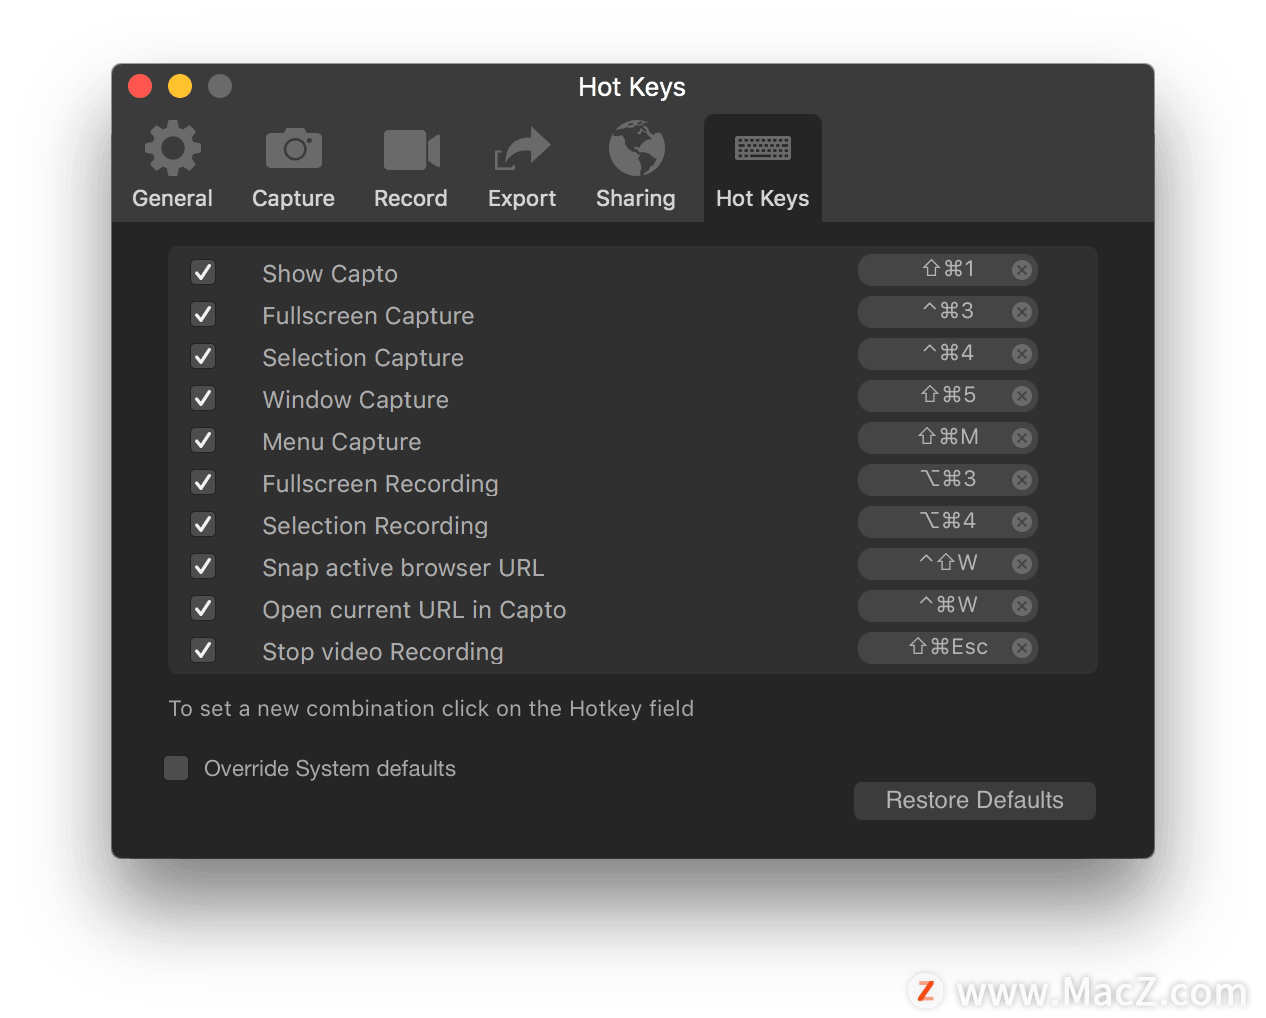Uncheck Open current URL in Capto
The width and height of the screenshot is (1266, 1018).
[x=203, y=608]
